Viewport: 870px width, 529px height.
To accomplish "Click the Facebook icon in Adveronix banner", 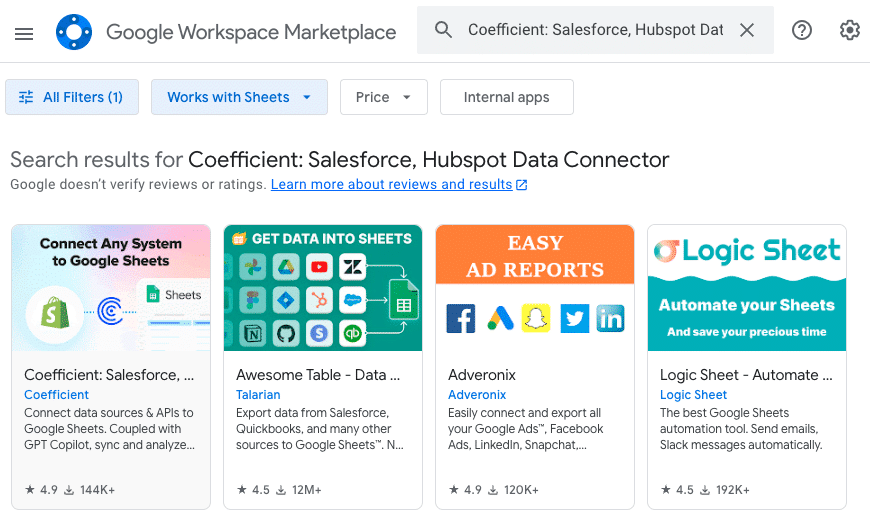I will (461, 319).
